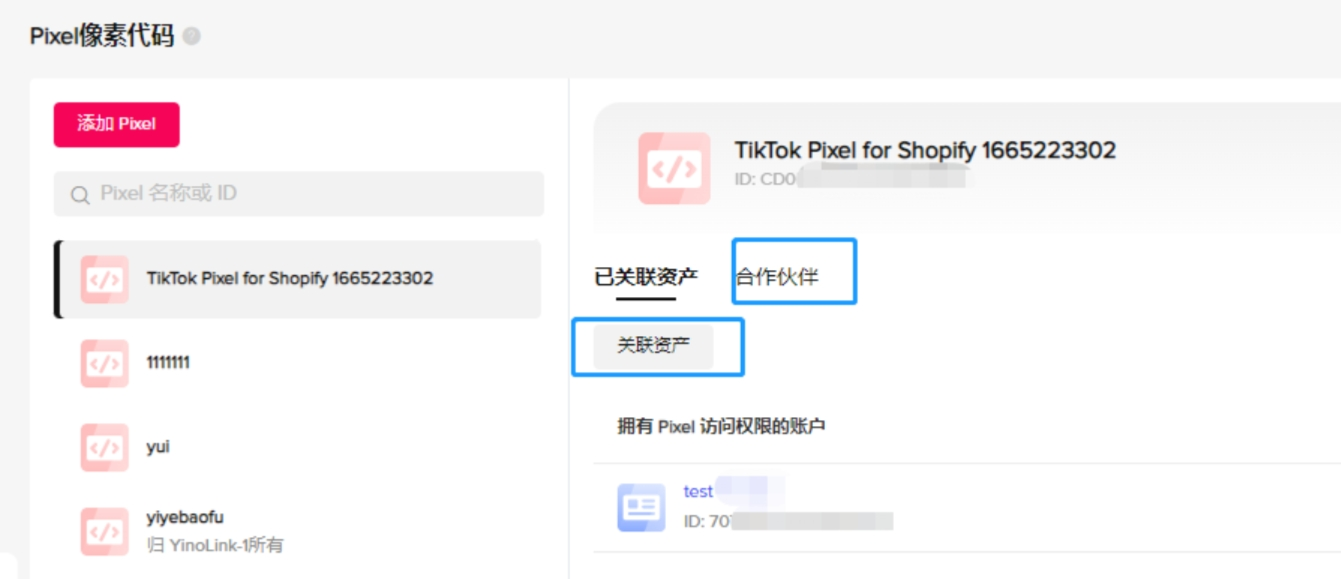This screenshot has width=1341, height=579.
Task: Select the yiyebaofu pixel entry
Action: 298,531
